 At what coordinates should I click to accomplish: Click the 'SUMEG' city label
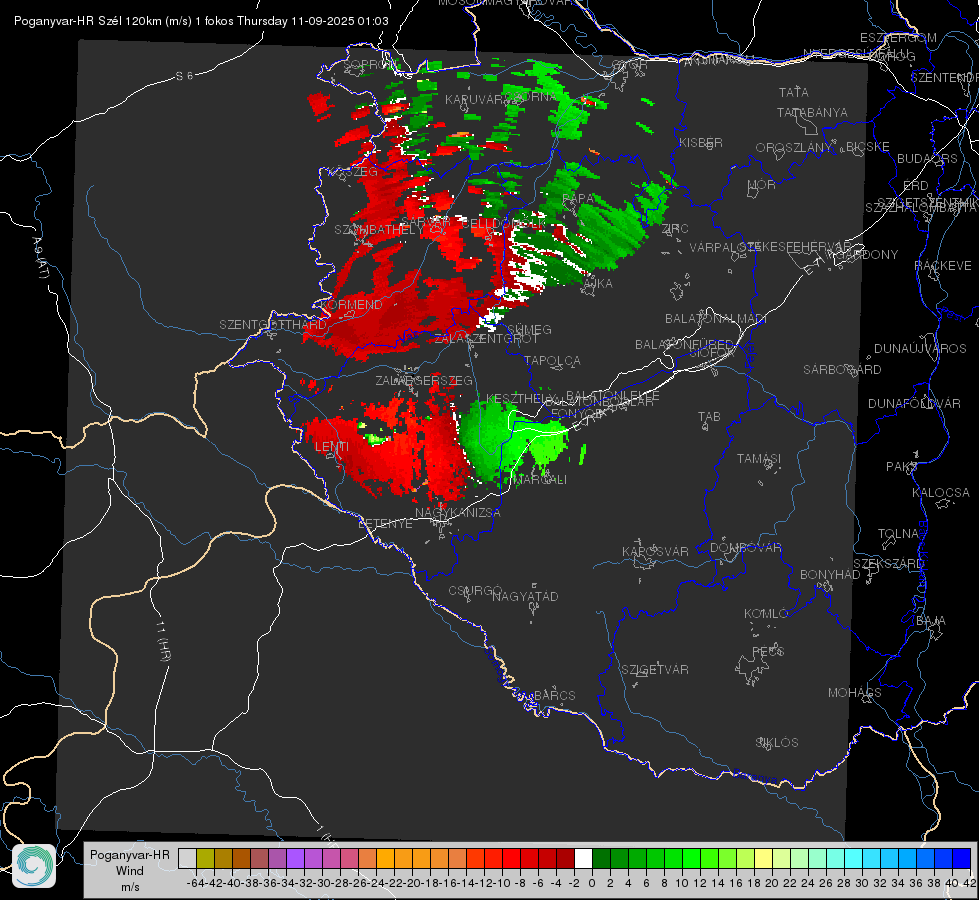click(x=529, y=329)
